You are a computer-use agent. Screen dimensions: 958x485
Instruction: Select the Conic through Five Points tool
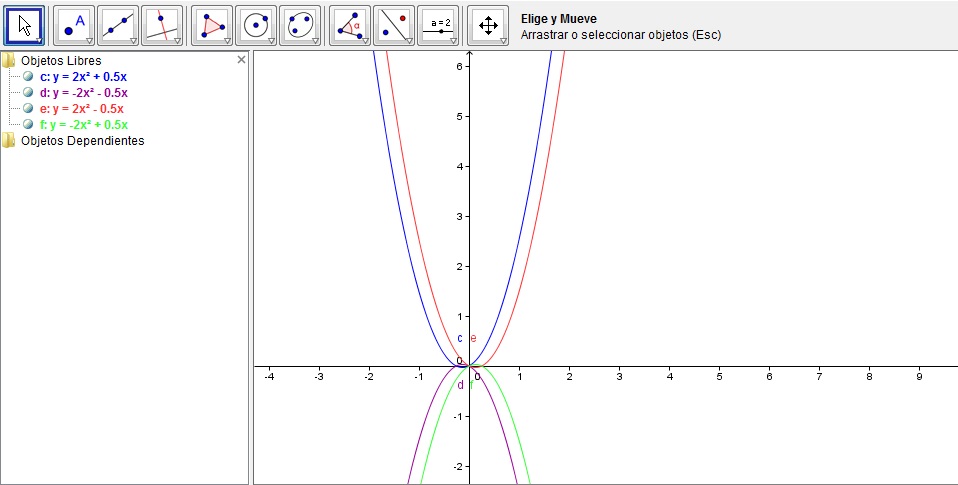click(300, 26)
